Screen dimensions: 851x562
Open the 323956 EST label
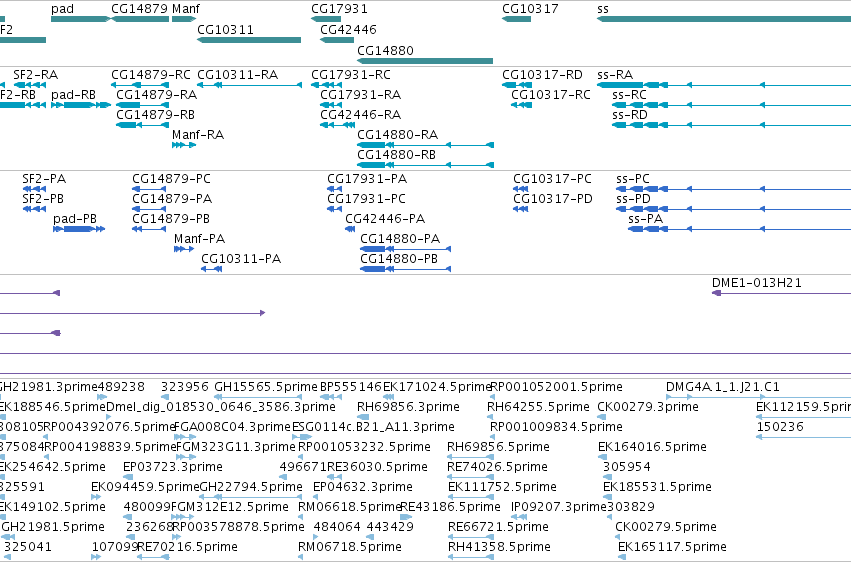click(x=185, y=387)
